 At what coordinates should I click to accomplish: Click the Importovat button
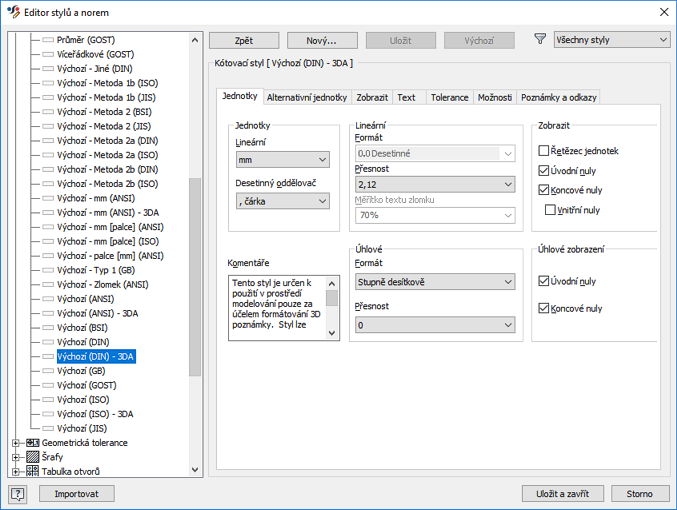coord(76,494)
